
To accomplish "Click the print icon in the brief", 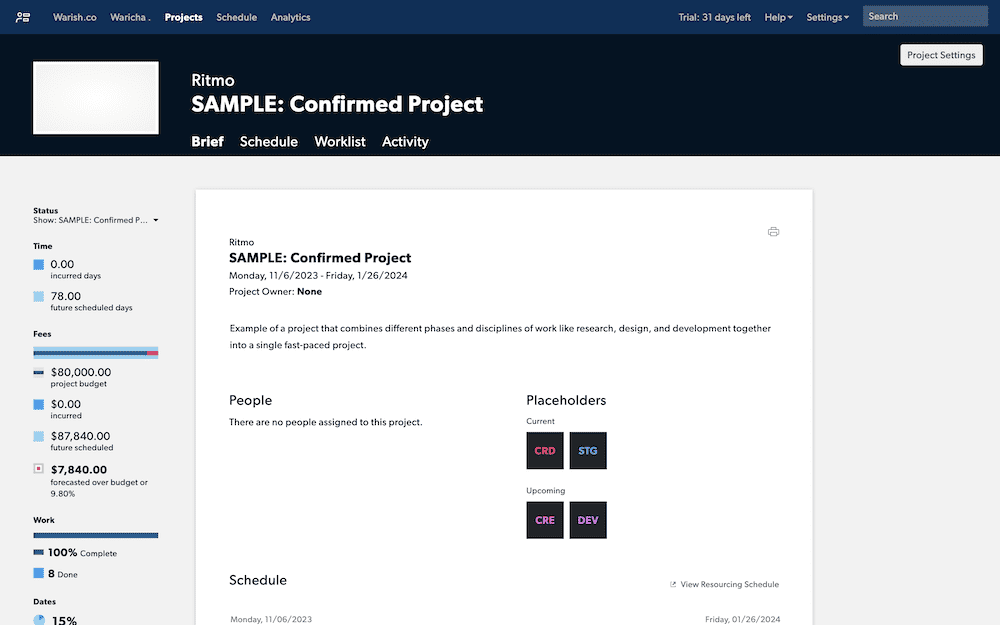I will pyautogui.click(x=773, y=232).
